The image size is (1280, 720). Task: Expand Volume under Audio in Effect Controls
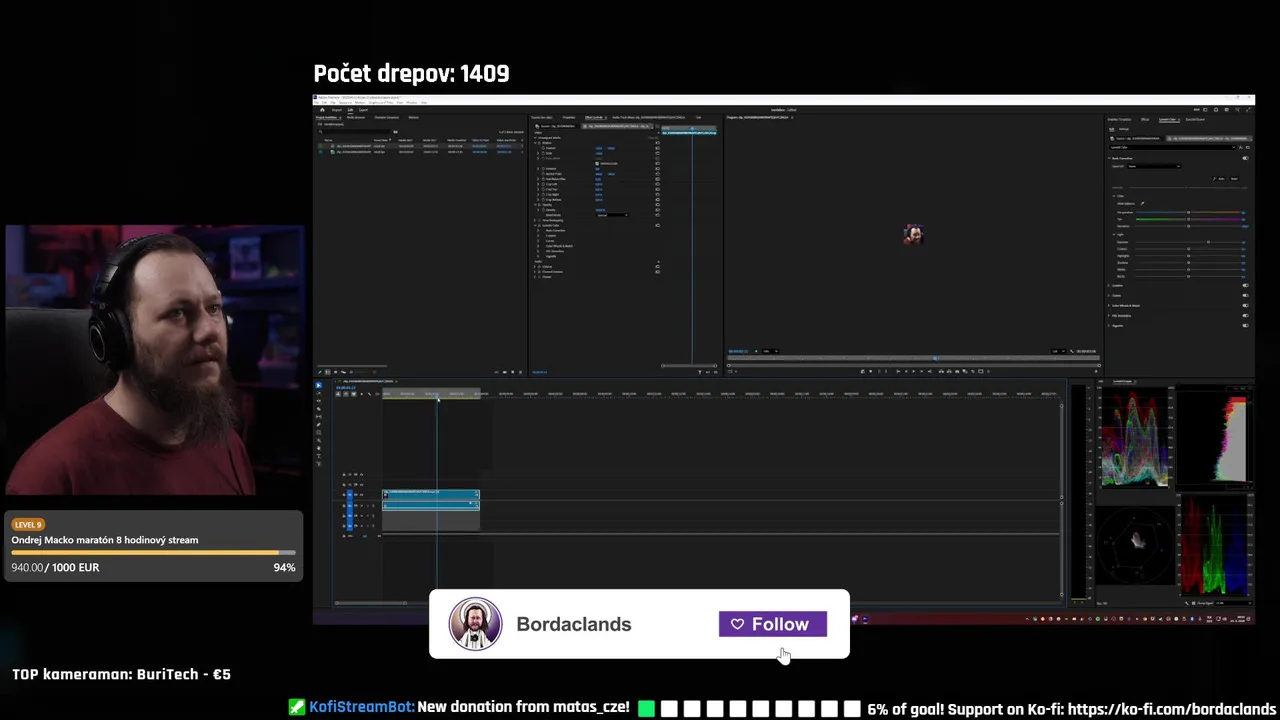535,267
